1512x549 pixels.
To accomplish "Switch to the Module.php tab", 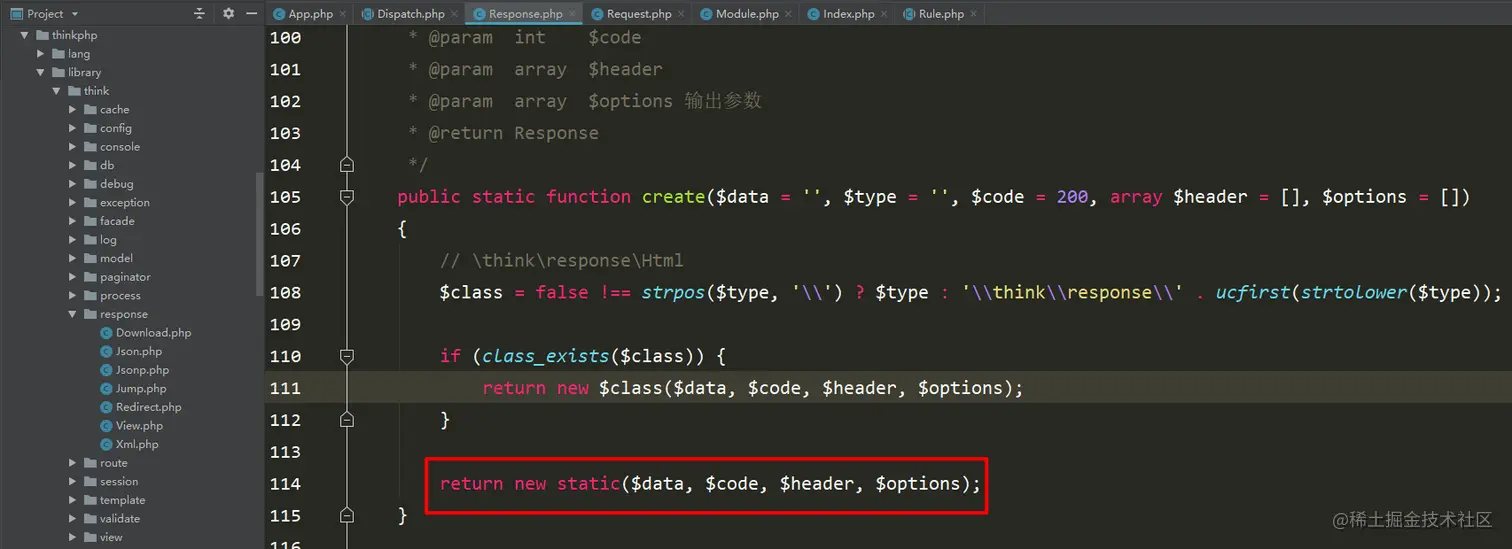I will tap(747, 14).
